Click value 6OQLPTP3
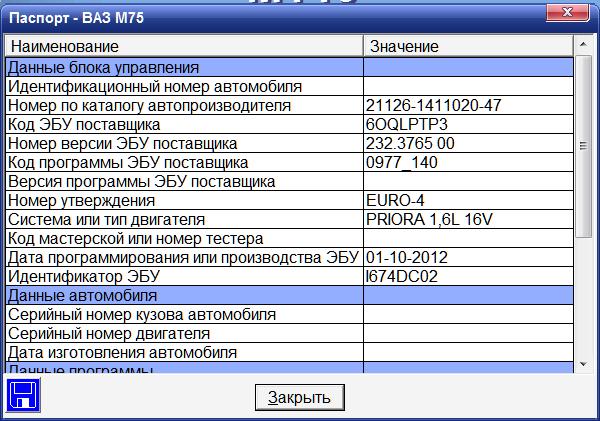This screenshot has height=421, width=600. (x=407, y=124)
